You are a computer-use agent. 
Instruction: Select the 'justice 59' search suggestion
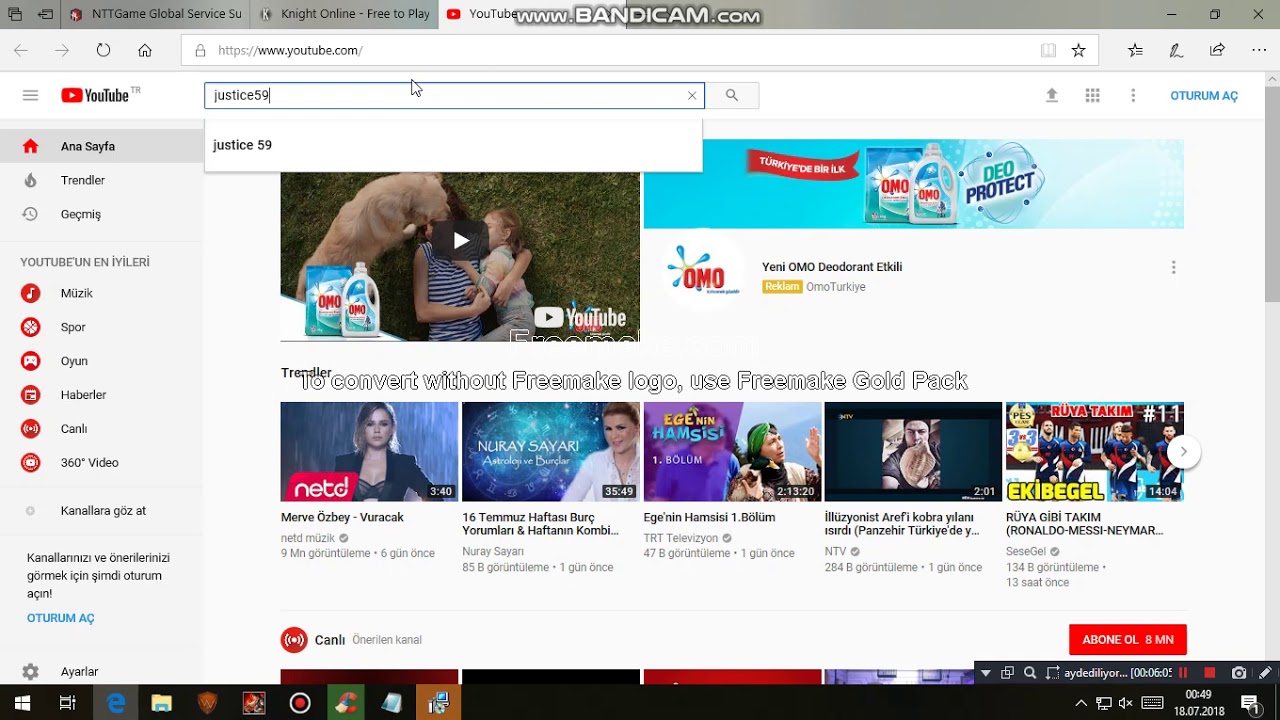453,145
